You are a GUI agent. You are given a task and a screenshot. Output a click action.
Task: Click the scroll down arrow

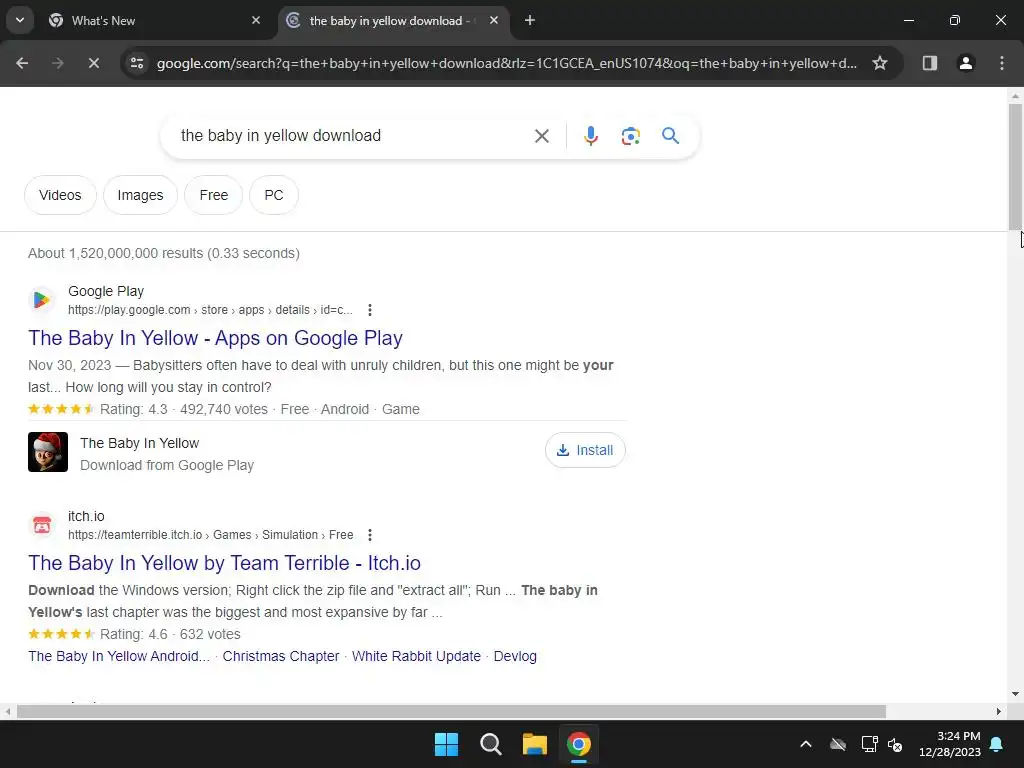click(1016, 694)
